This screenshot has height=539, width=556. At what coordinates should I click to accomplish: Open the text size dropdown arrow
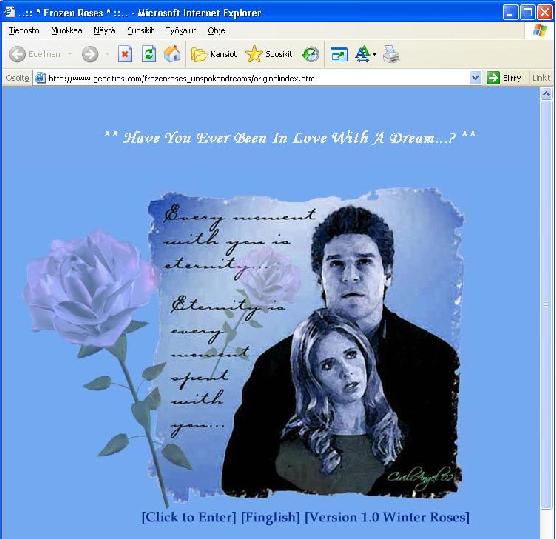point(374,55)
